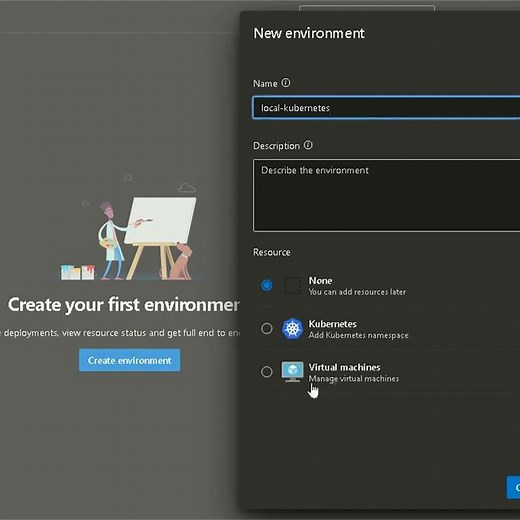The width and height of the screenshot is (520, 520).
Task: Click the dotted square None icon
Action: tap(292, 285)
